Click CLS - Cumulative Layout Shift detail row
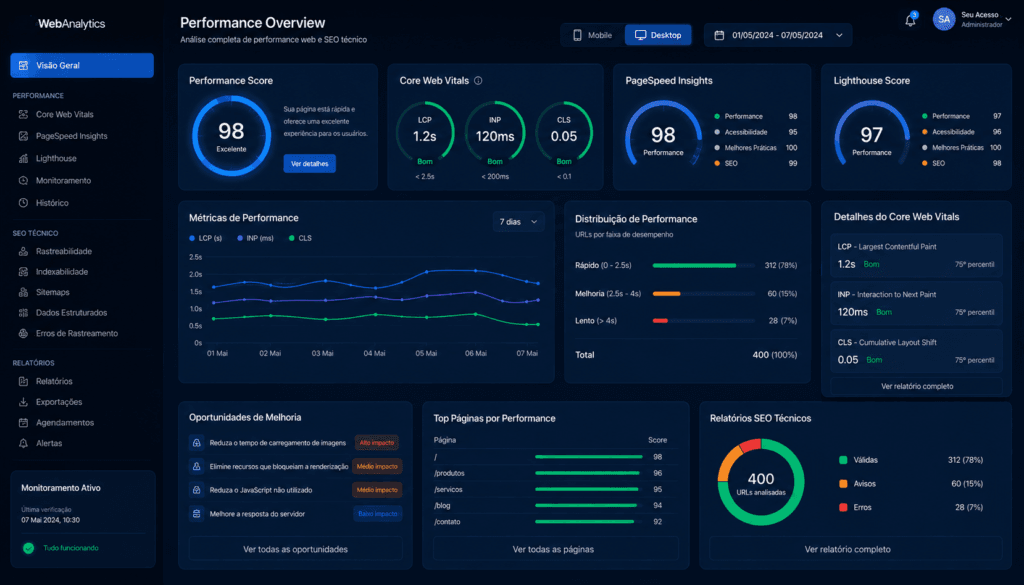1024x585 pixels. coord(916,351)
